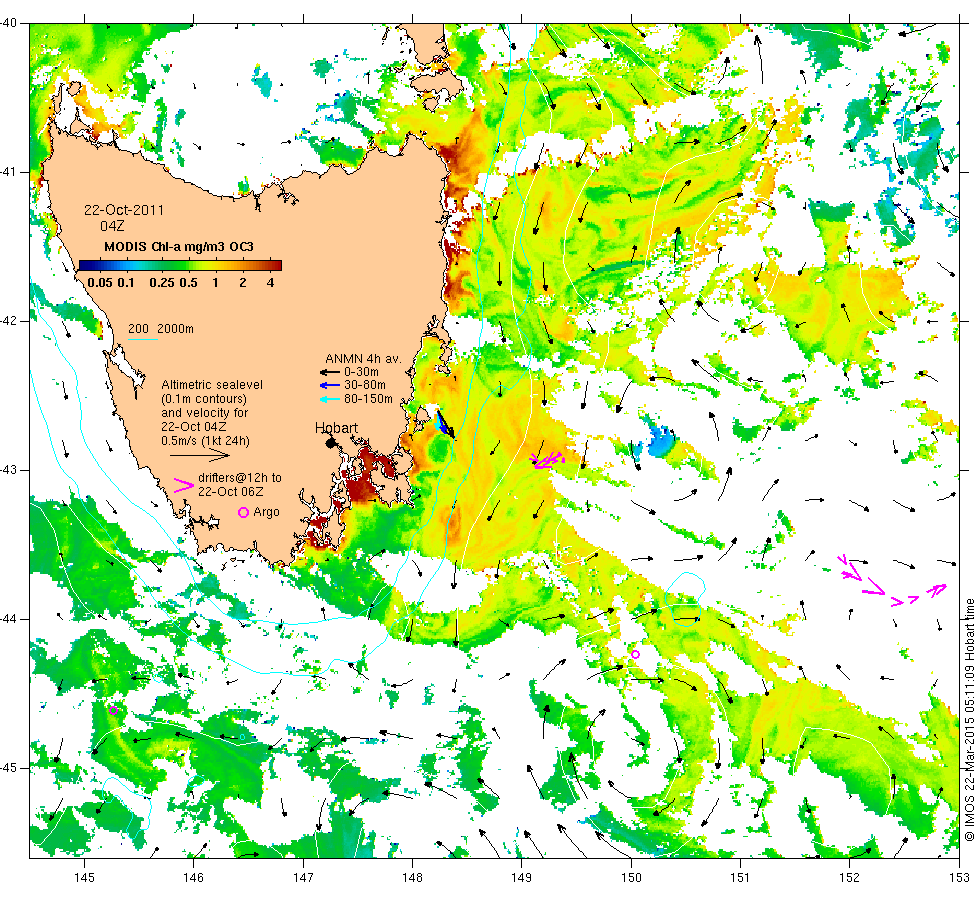Click the magenta Argo circle in legend
The width and height of the screenshot is (980, 900).
point(244,512)
